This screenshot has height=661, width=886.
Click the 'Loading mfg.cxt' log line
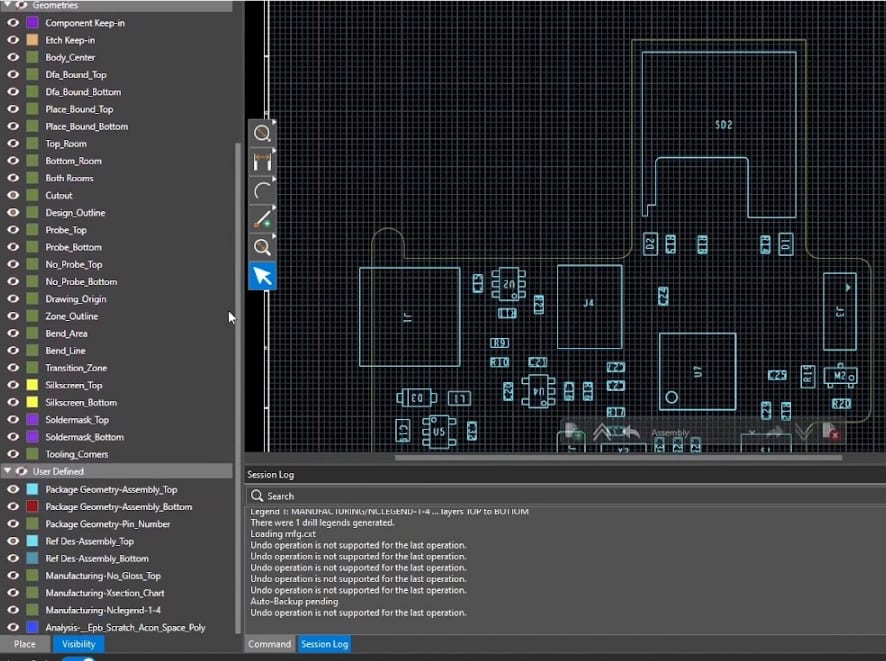(x=283, y=534)
